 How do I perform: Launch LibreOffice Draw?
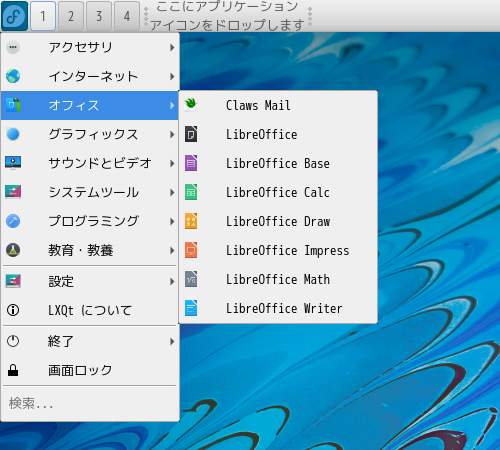pyautogui.click(x=278, y=221)
